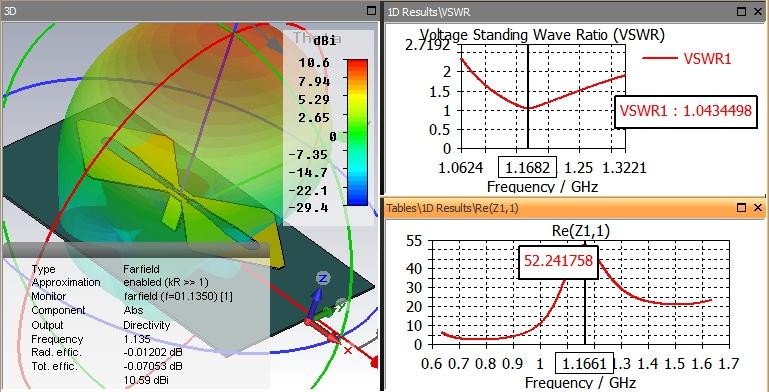Click the VSWR1 : 1.0434498 marker box

click(x=686, y=111)
